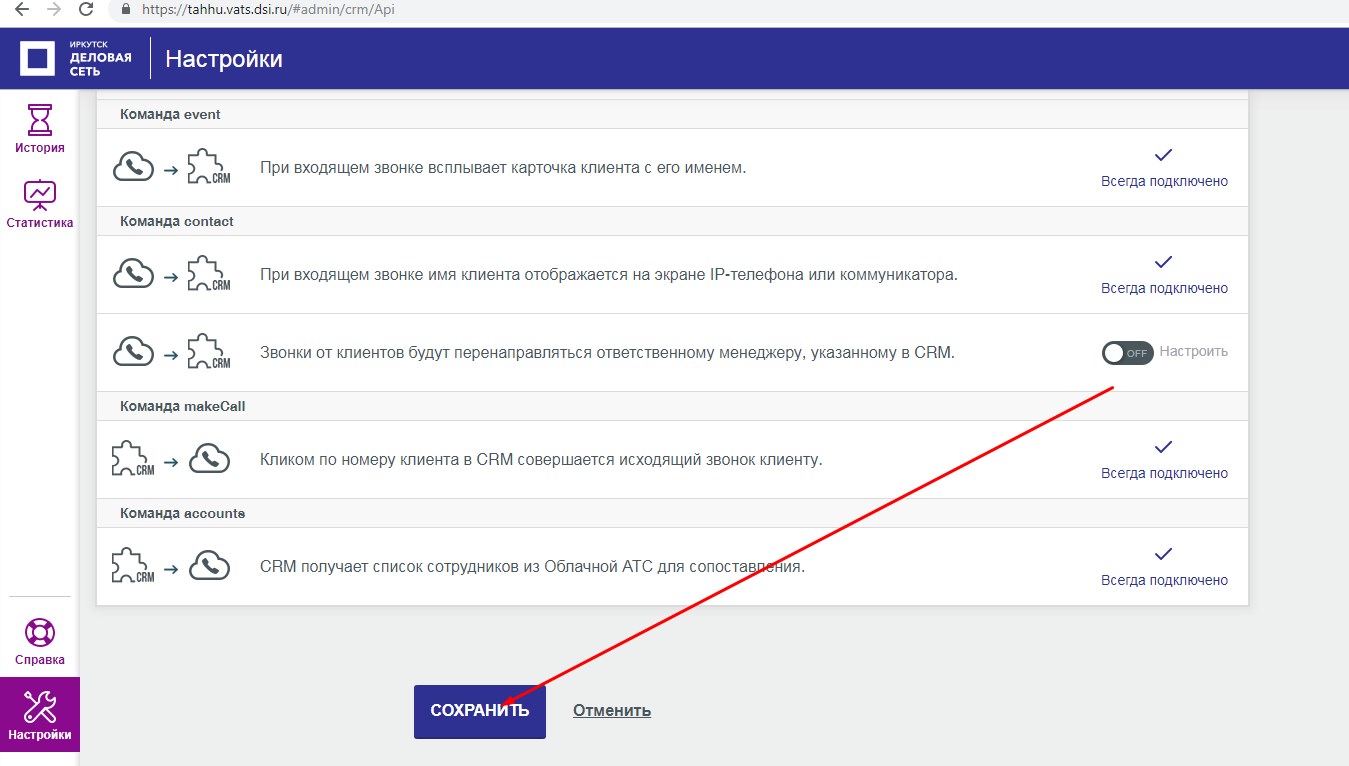
Task: Click Всегда подключено in the event row
Action: pyautogui.click(x=1164, y=182)
